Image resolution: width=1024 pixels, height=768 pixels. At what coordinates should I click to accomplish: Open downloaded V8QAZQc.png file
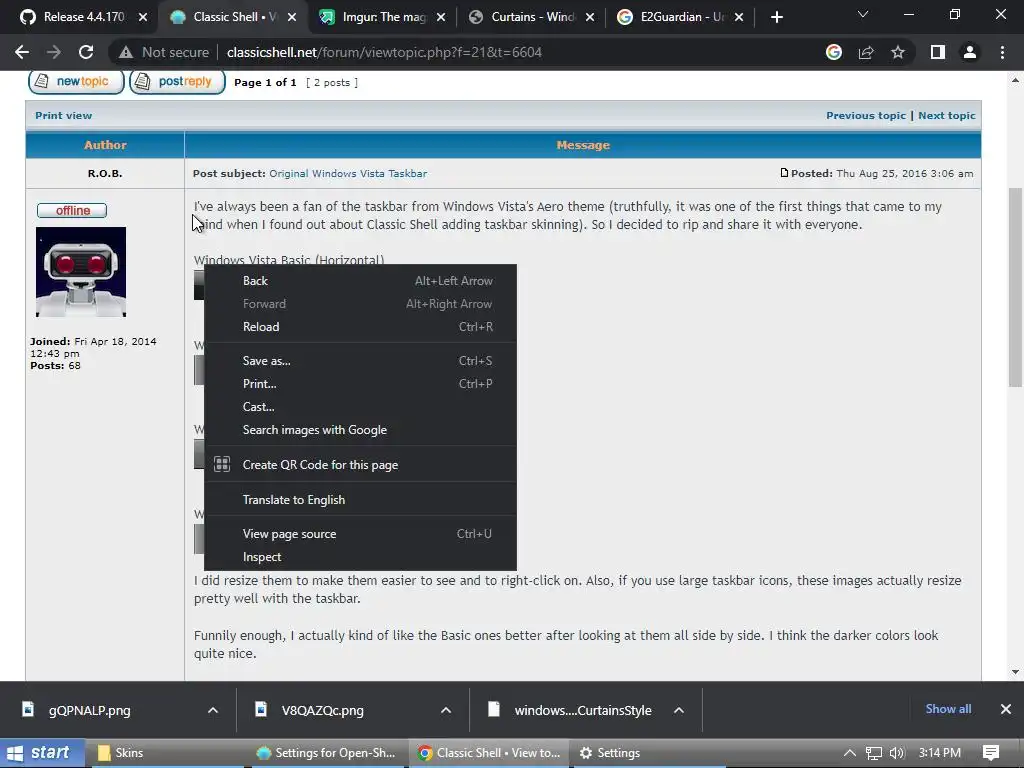[323, 710]
